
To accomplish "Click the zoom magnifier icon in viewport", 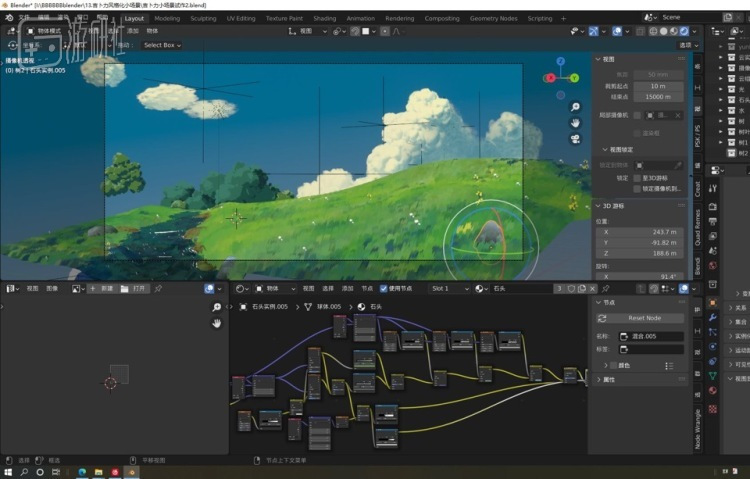I will 575,107.
